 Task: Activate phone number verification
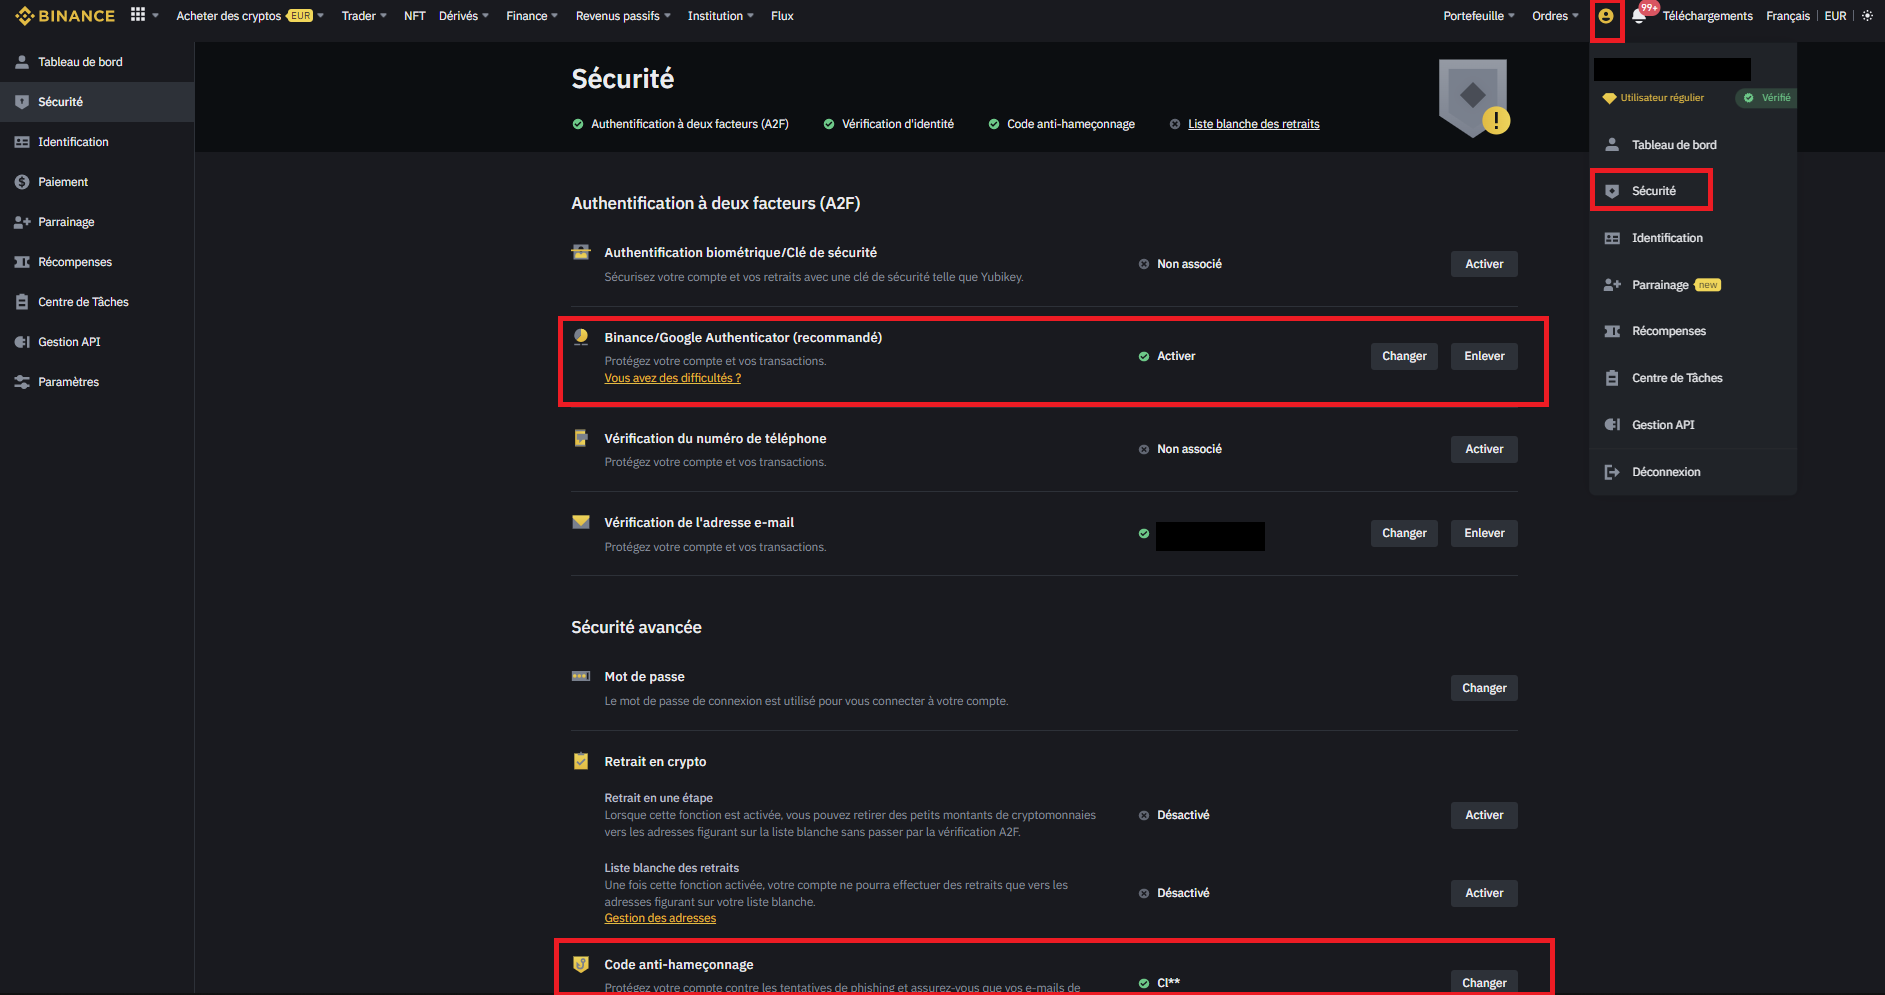tap(1484, 449)
